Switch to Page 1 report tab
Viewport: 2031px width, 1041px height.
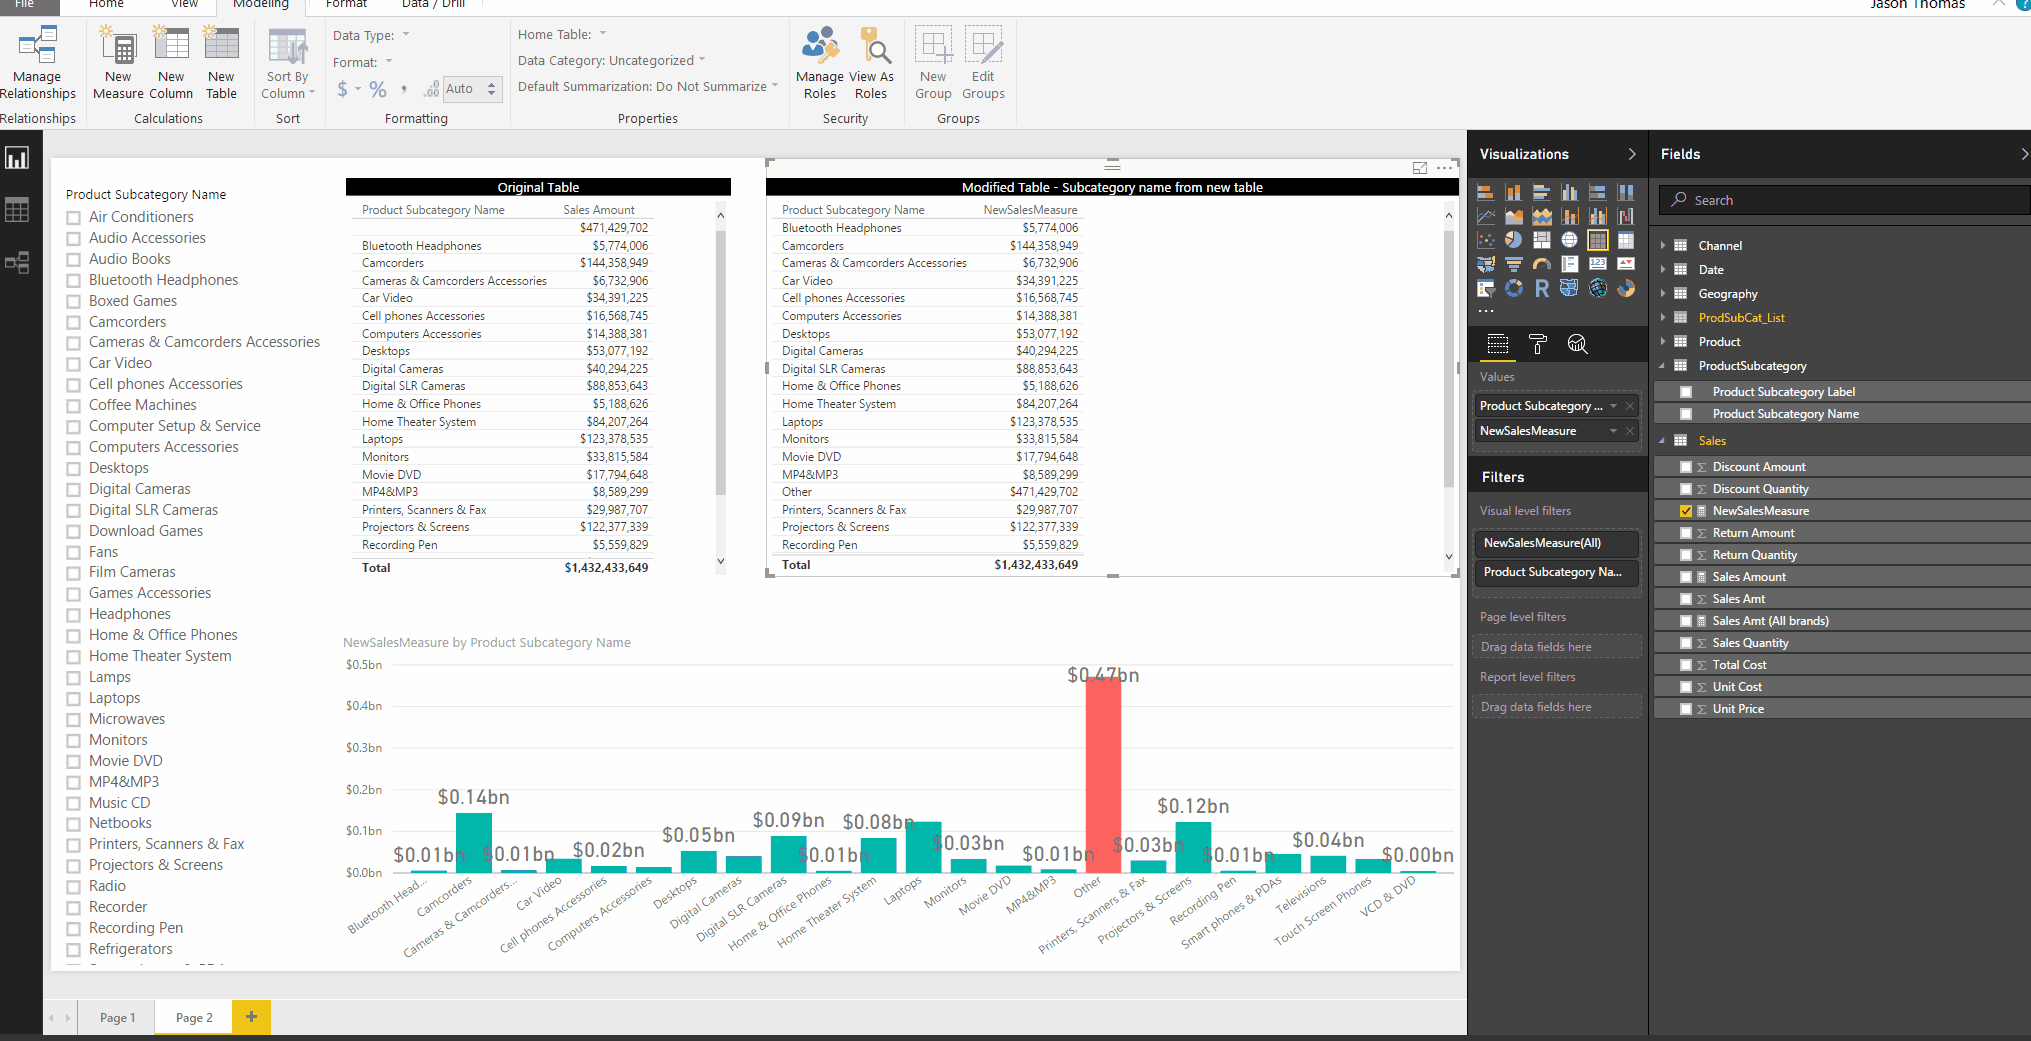click(x=117, y=1018)
